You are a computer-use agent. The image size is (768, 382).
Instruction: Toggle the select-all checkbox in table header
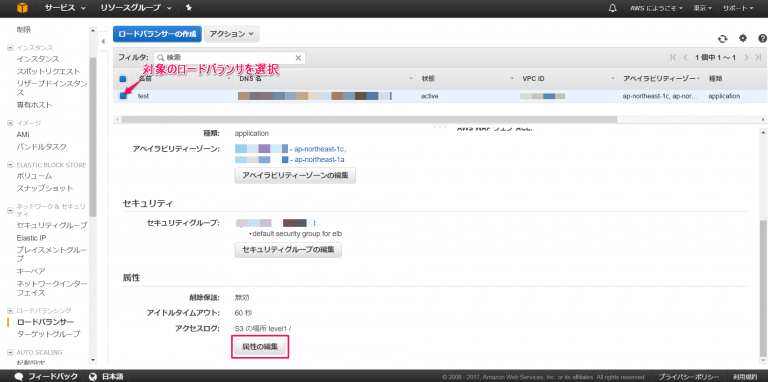tap(123, 78)
